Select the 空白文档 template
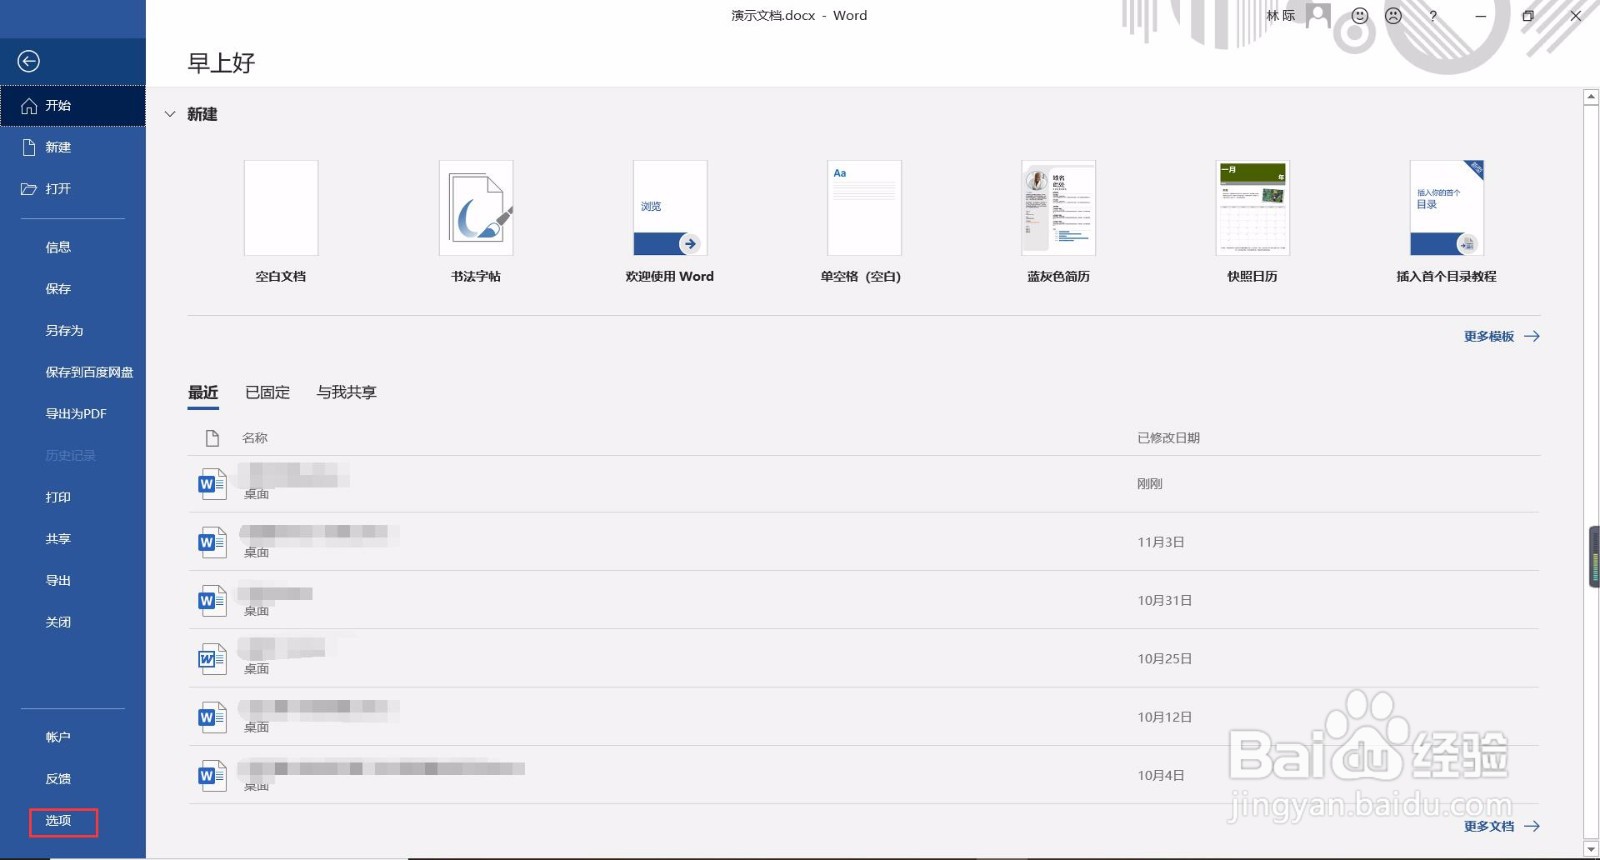 [x=281, y=221]
